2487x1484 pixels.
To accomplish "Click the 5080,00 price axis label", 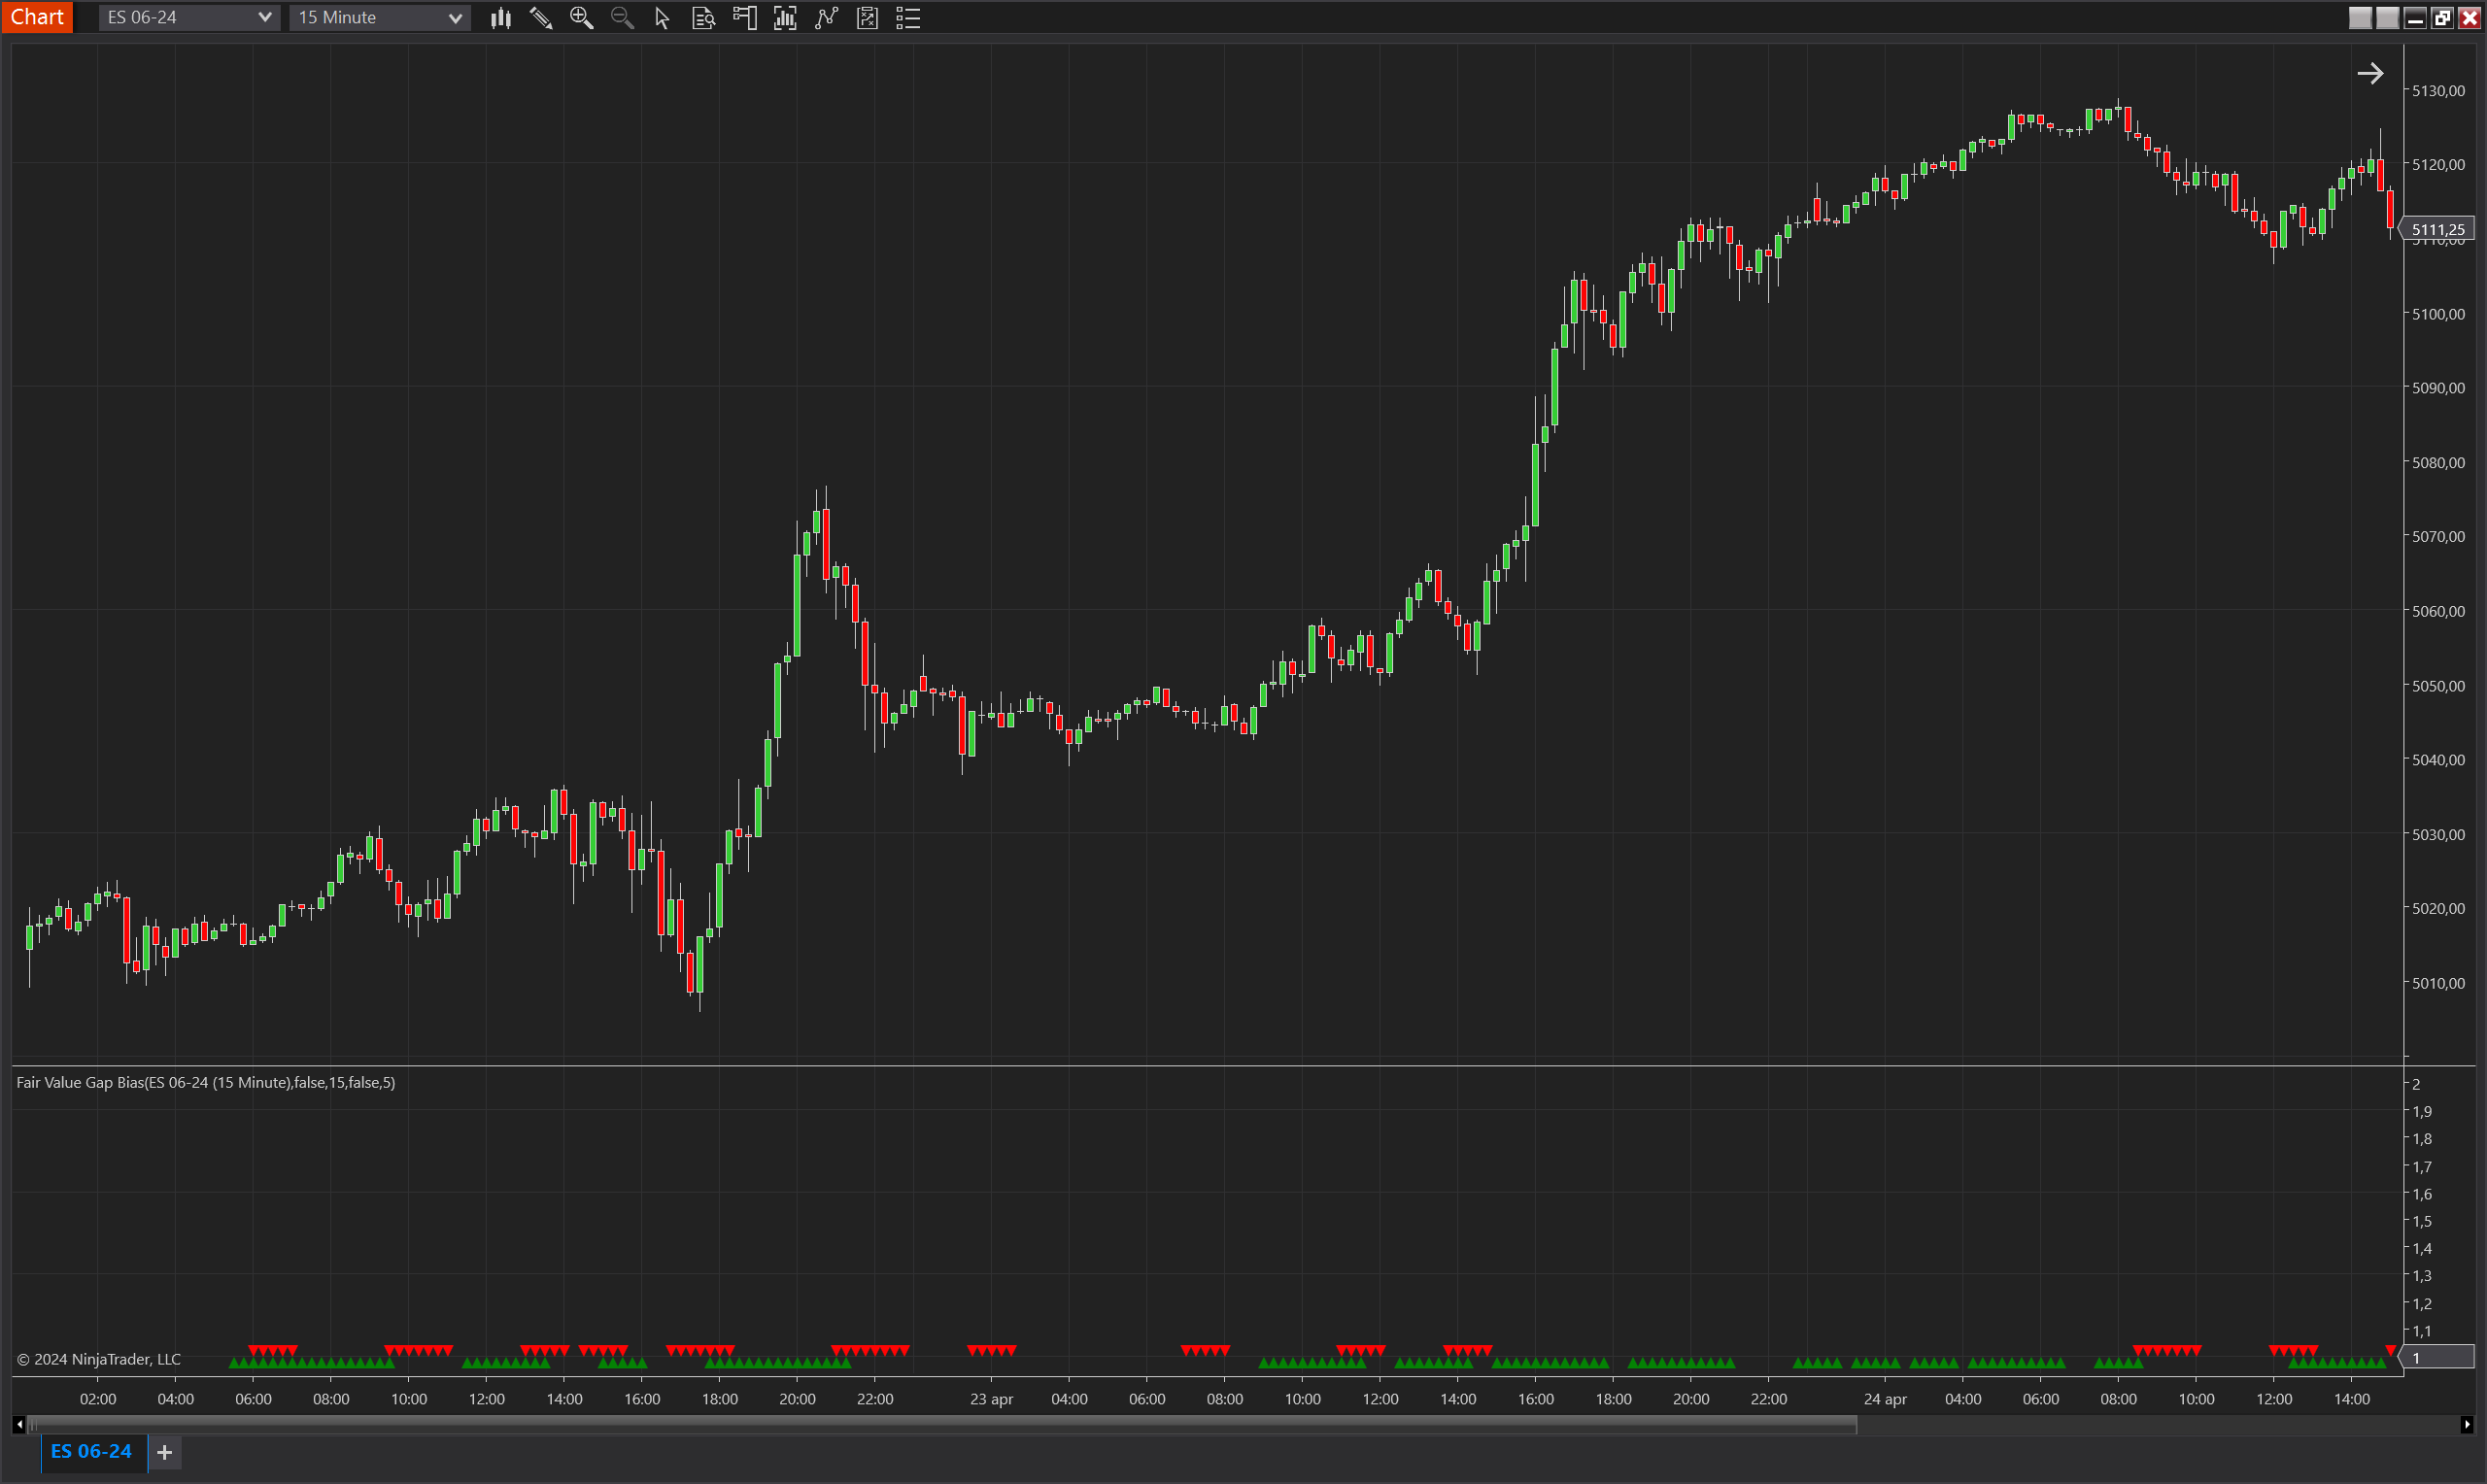I will pos(2438,463).
